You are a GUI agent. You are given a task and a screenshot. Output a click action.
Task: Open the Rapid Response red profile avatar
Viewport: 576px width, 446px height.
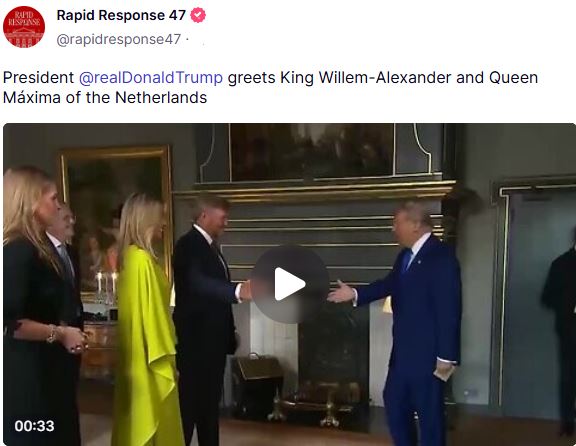pyautogui.click(x=24, y=27)
